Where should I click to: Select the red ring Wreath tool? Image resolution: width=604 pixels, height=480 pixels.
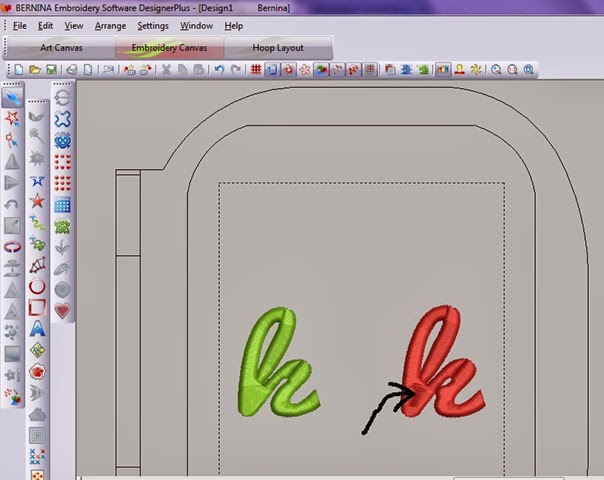tap(12, 247)
